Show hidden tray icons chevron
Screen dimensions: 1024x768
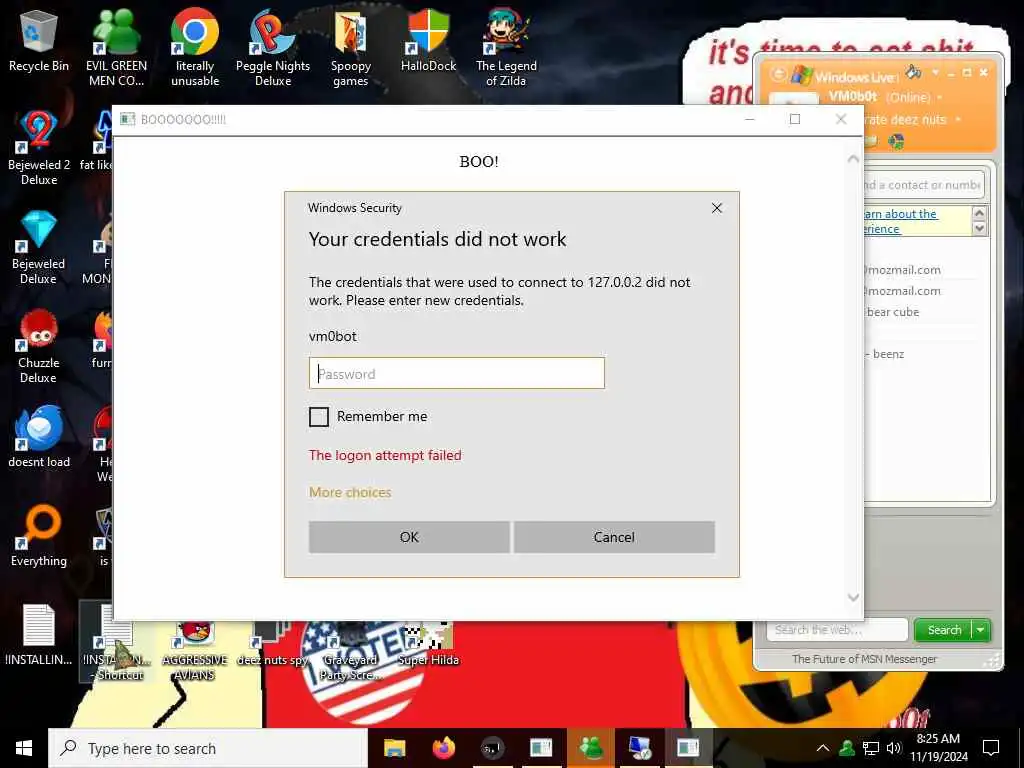[x=823, y=748]
